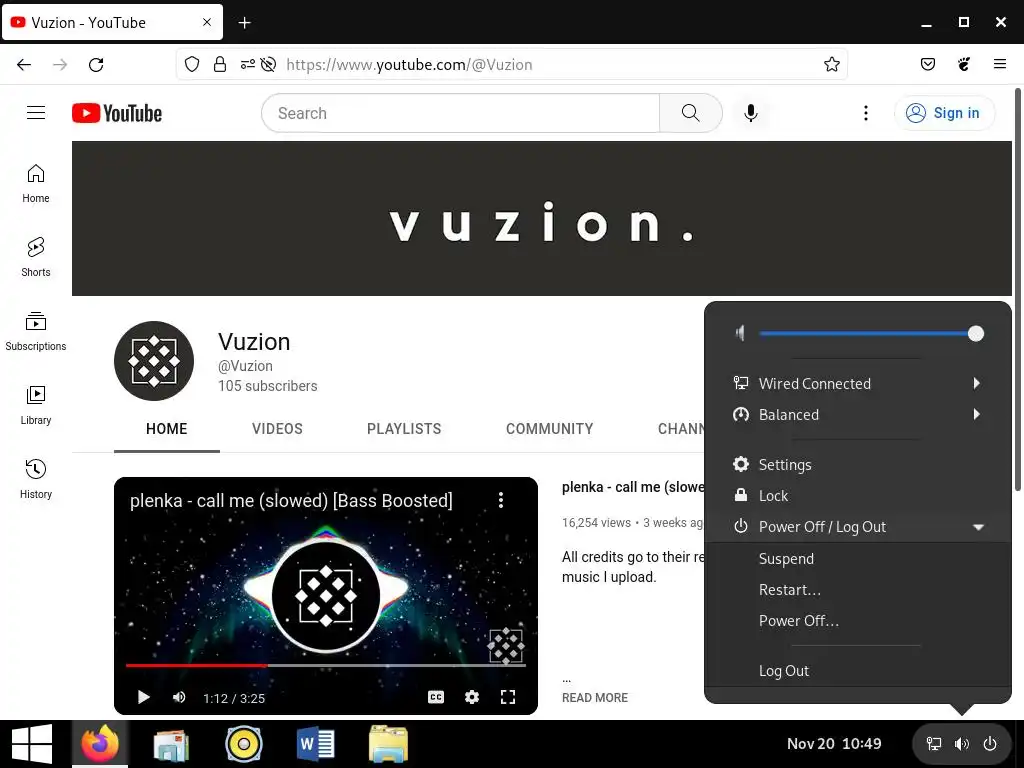Image resolution: width=1024 pixels, height=768 pixels.
Task: Adjust the system volume slider
Action: (x=871, y=334)
